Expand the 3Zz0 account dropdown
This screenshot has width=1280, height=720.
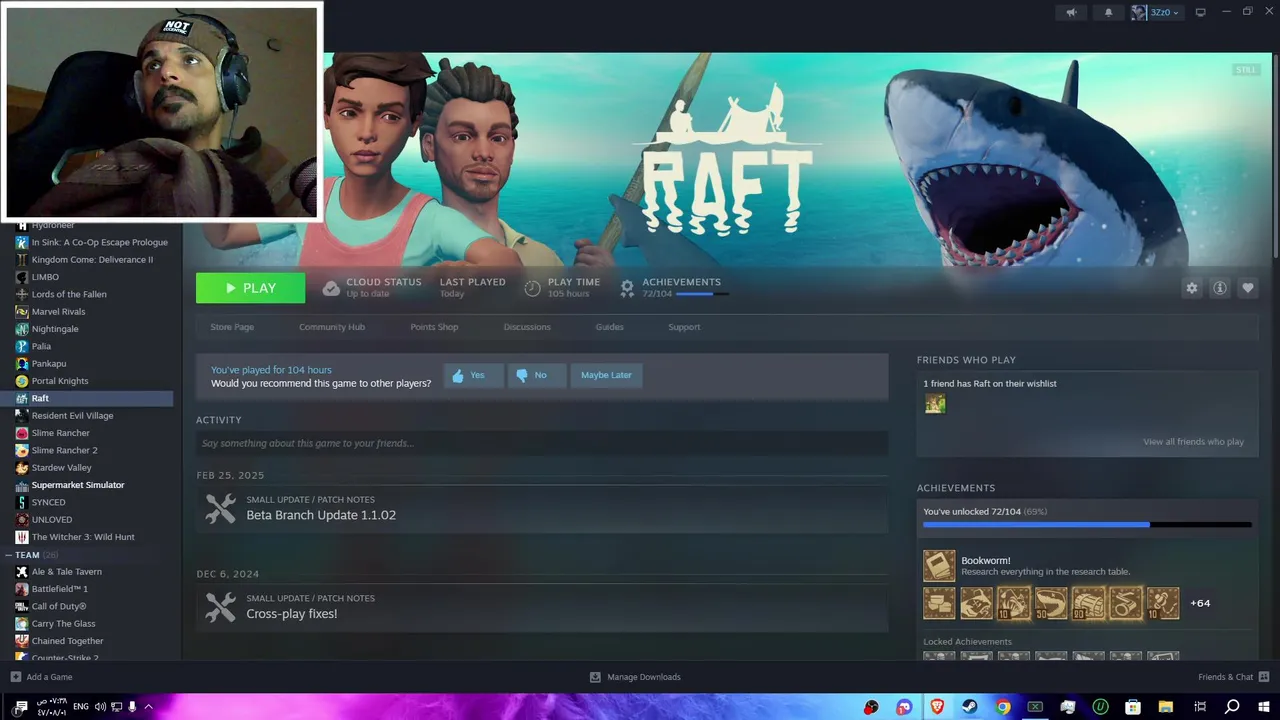pos(1156,12)
